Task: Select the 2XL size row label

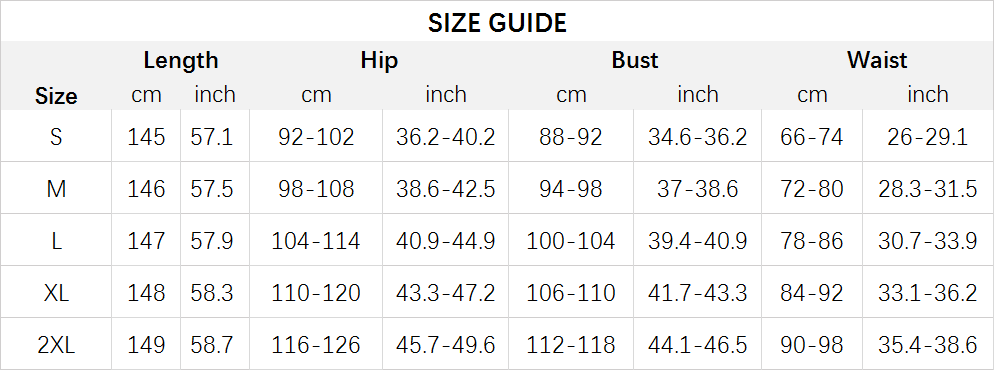Action: point(56,345)
